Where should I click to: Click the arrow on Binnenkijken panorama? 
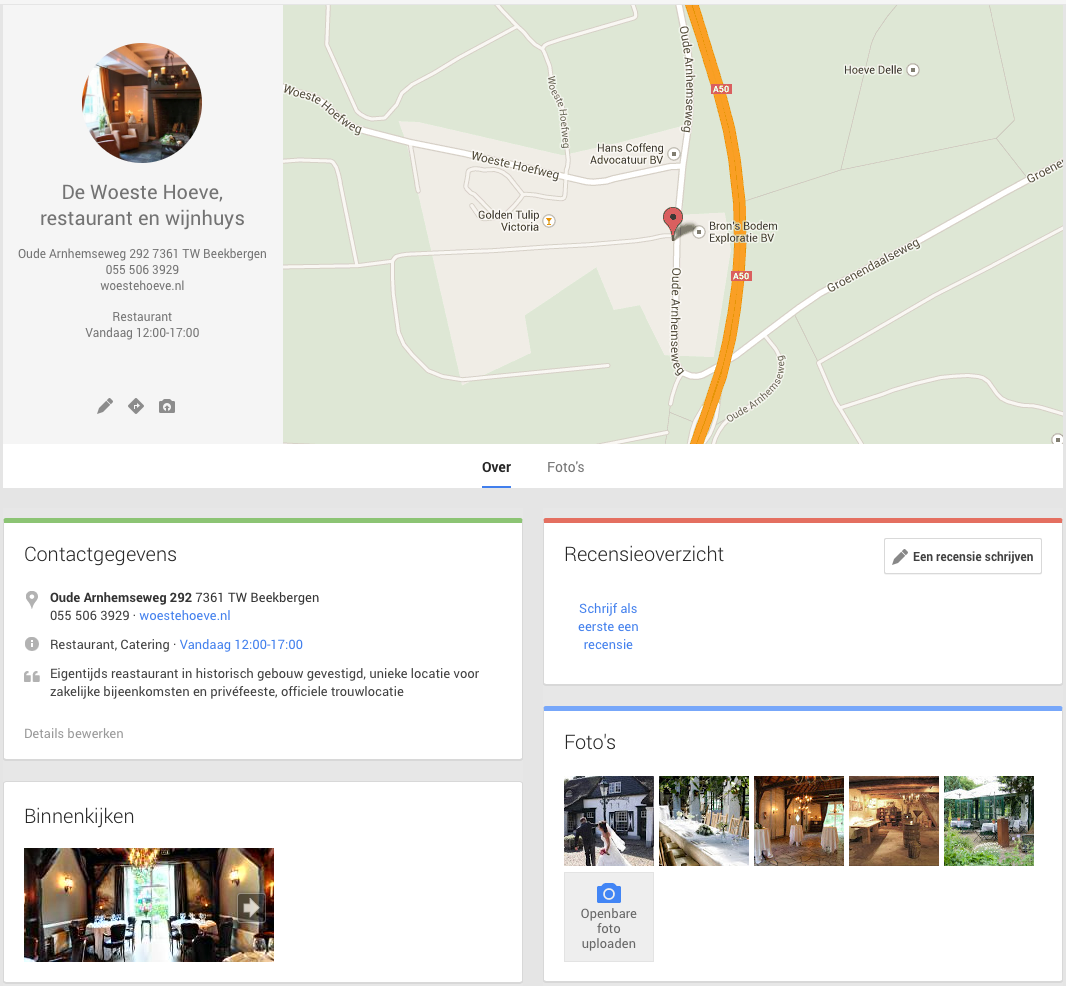tap(251, 906)
